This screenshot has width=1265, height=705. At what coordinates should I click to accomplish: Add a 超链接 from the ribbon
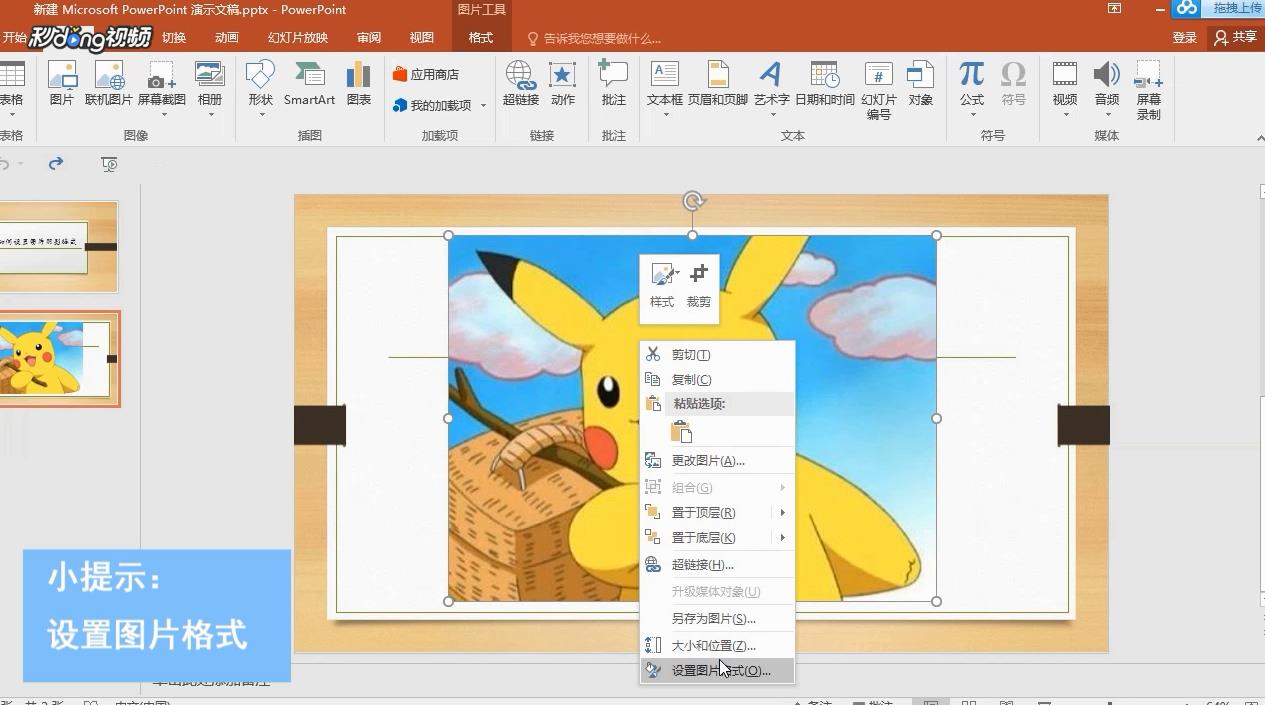click(x=520, y=84)
